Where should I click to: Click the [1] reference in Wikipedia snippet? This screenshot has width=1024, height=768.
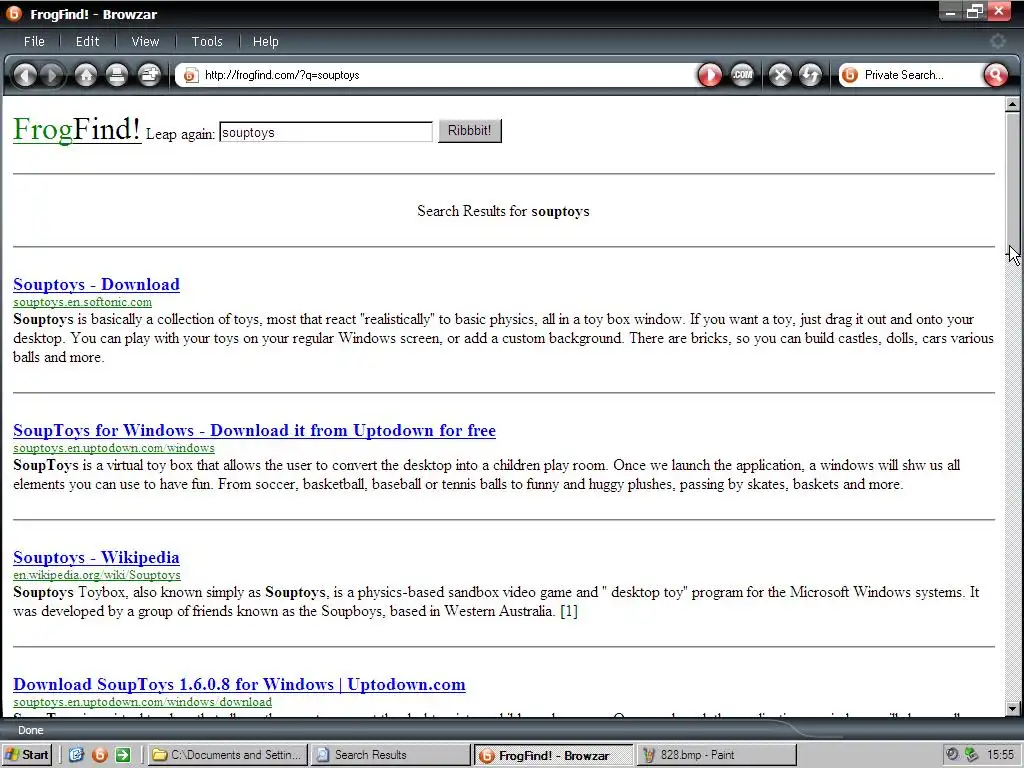click(569, 611)
